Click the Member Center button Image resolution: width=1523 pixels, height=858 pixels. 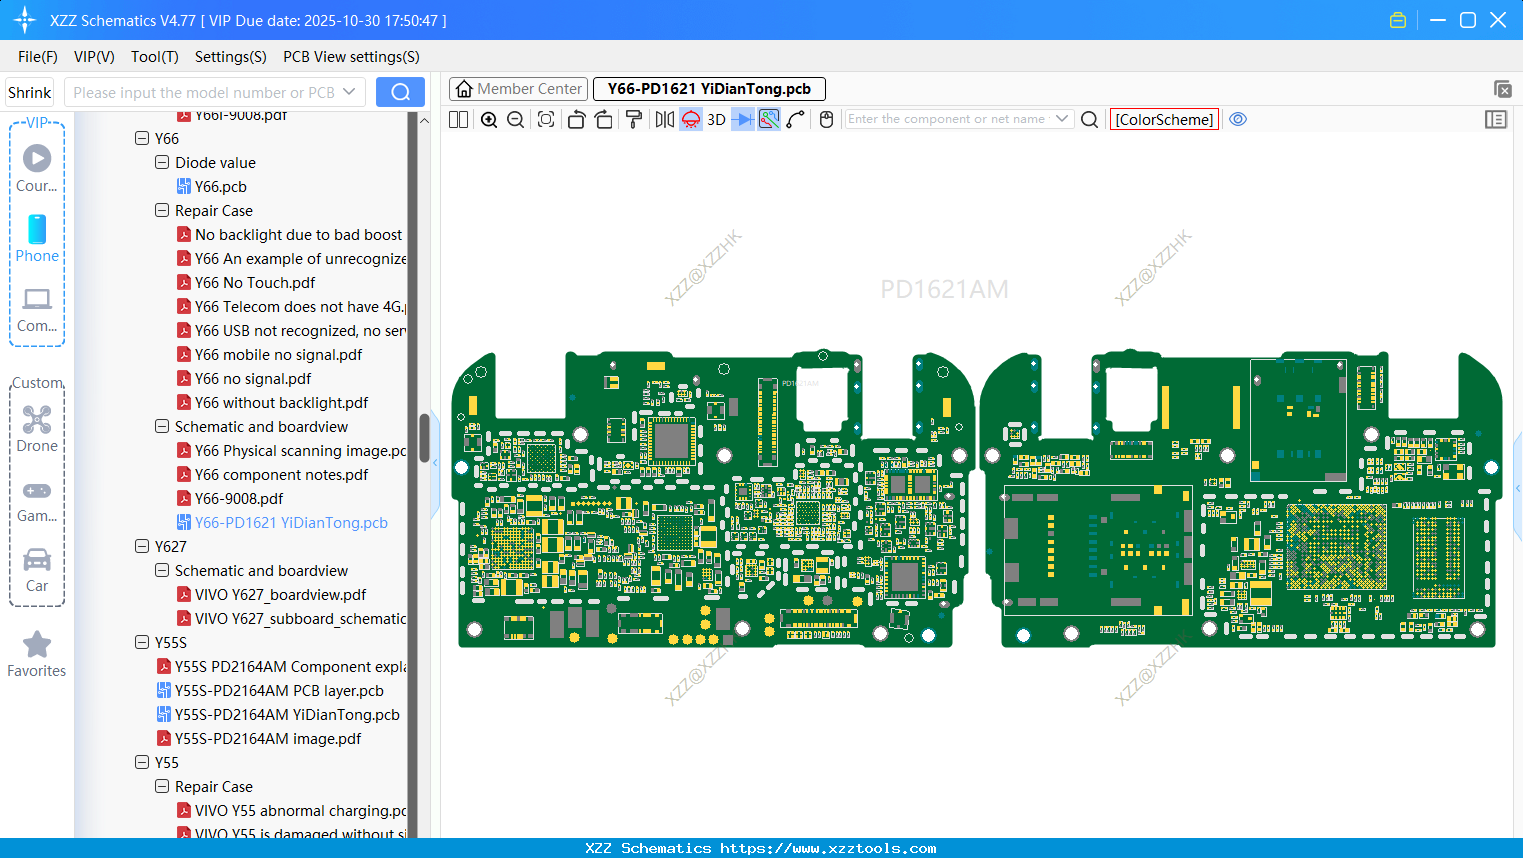coord(518,88)
